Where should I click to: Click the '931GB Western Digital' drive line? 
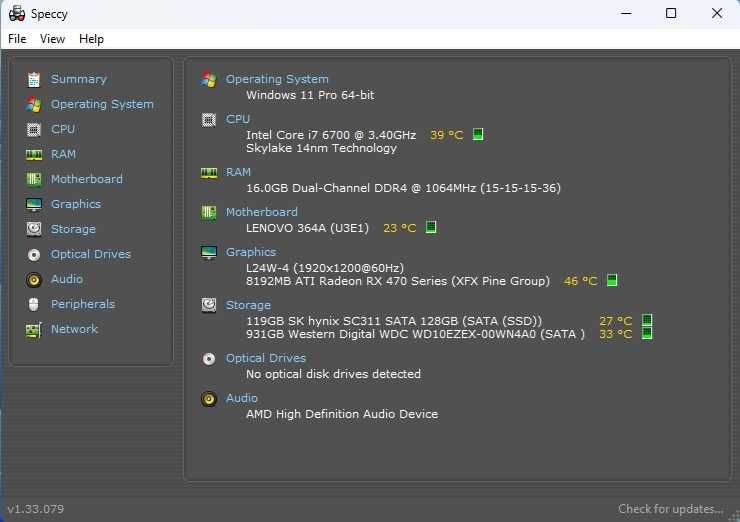[415, 334]
